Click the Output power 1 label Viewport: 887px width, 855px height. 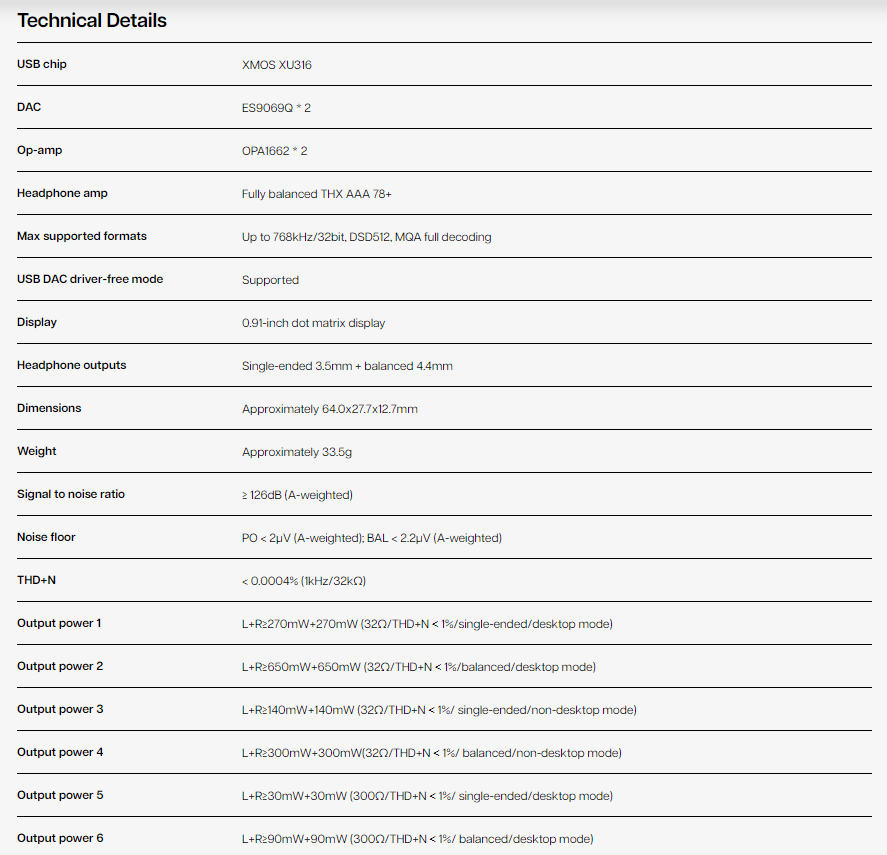coord(59,623)
